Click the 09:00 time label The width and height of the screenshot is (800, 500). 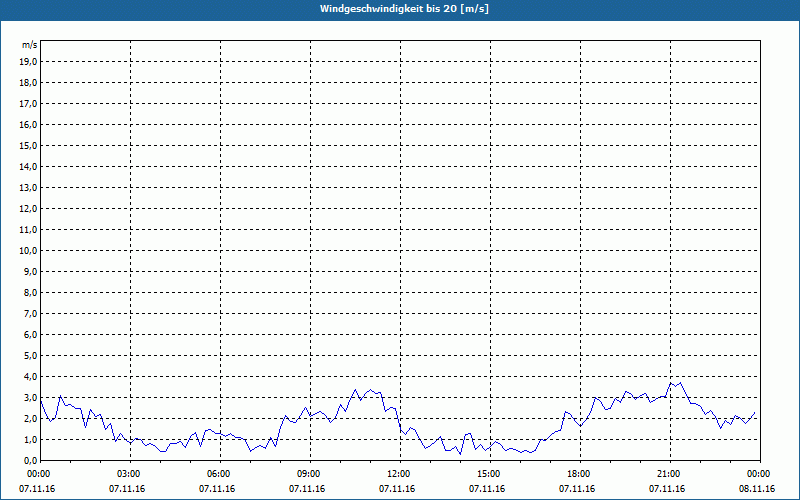click(x=310, y=474)
